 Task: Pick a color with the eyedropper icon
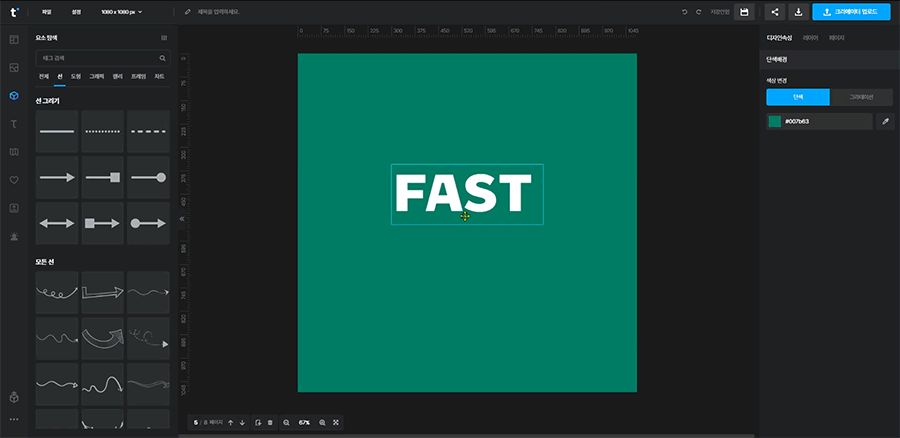pos(884,121)
